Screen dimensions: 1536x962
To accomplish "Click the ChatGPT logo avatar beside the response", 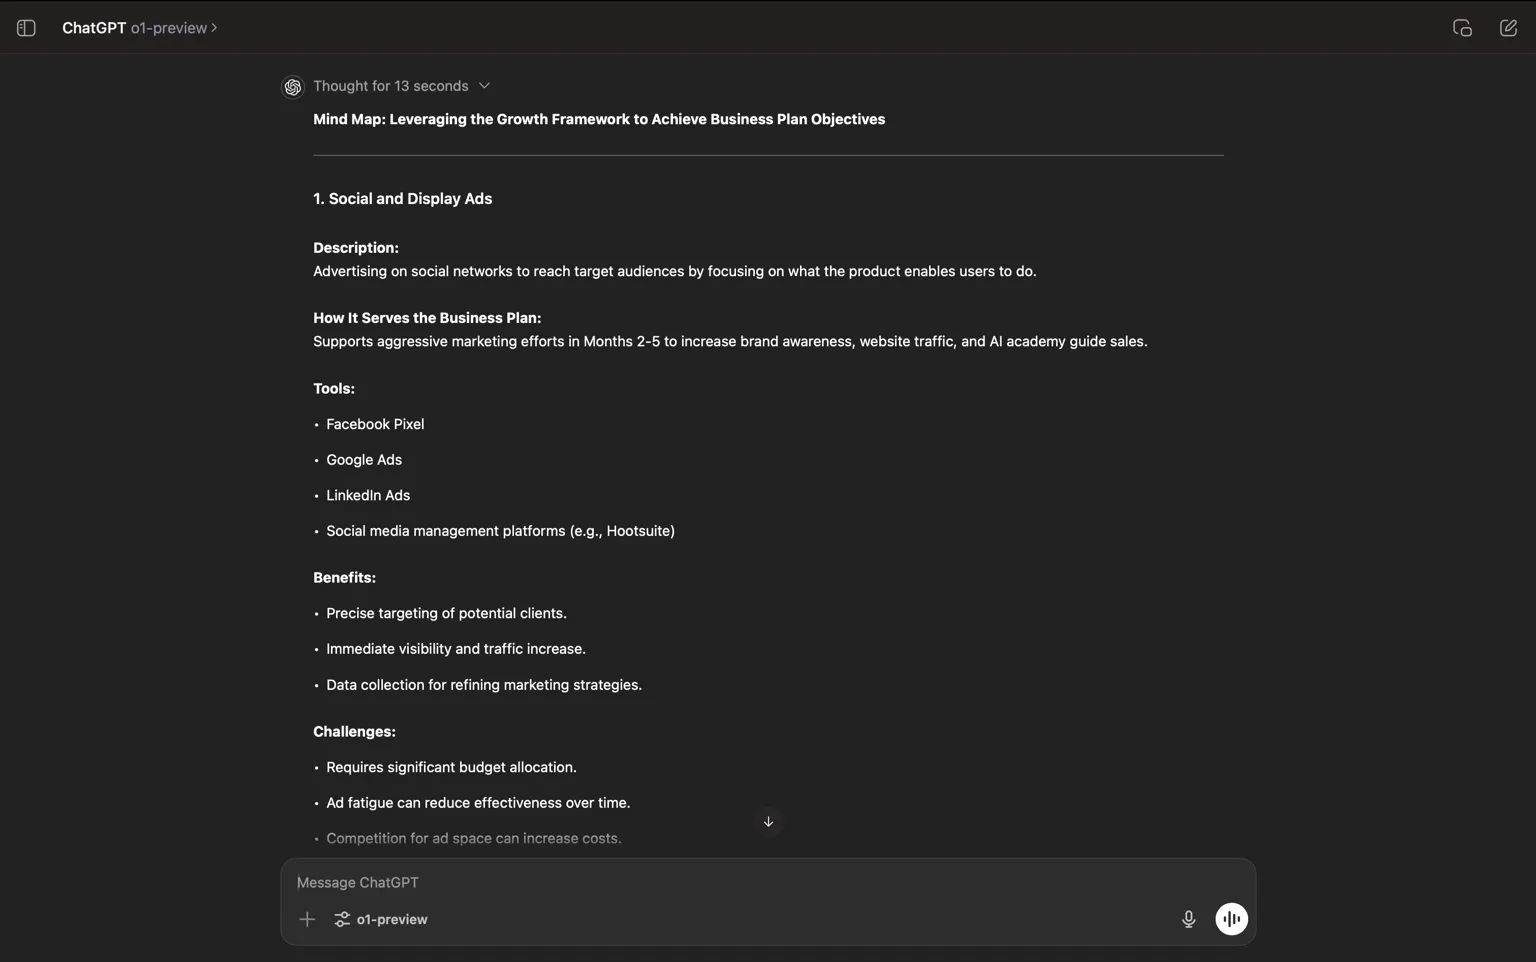I will 293,87.
